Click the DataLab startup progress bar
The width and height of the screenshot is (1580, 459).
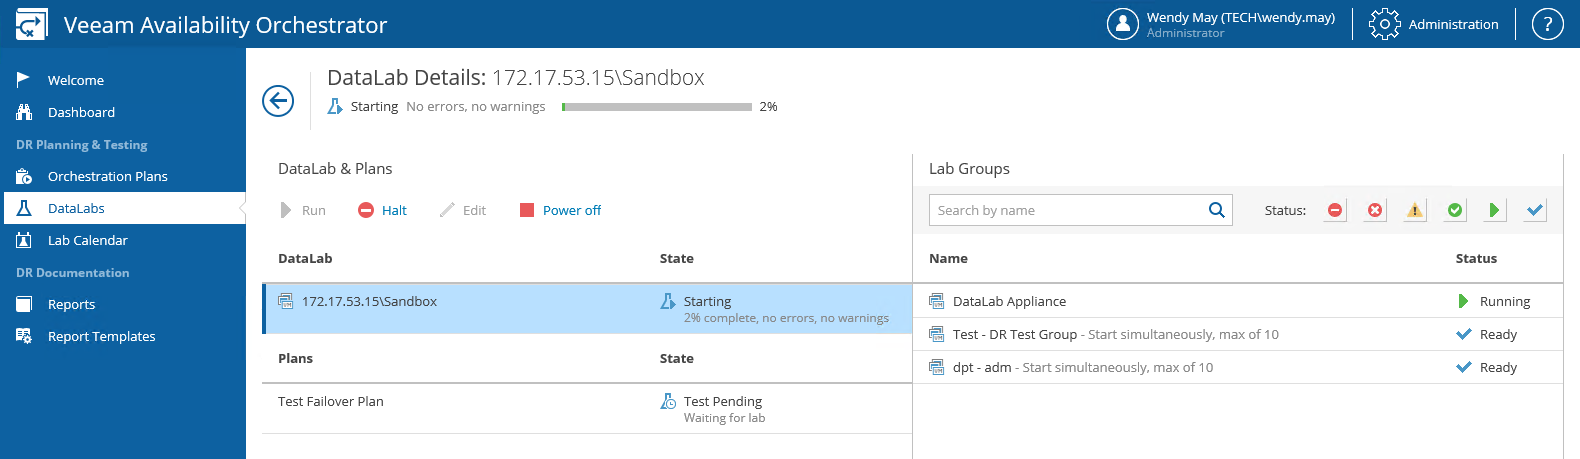click(x=656, y=107)
